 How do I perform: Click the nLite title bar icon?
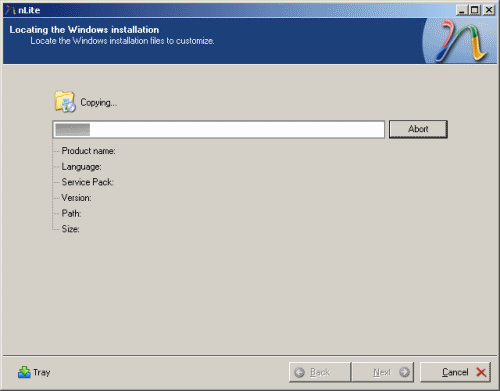coord(10,10)
